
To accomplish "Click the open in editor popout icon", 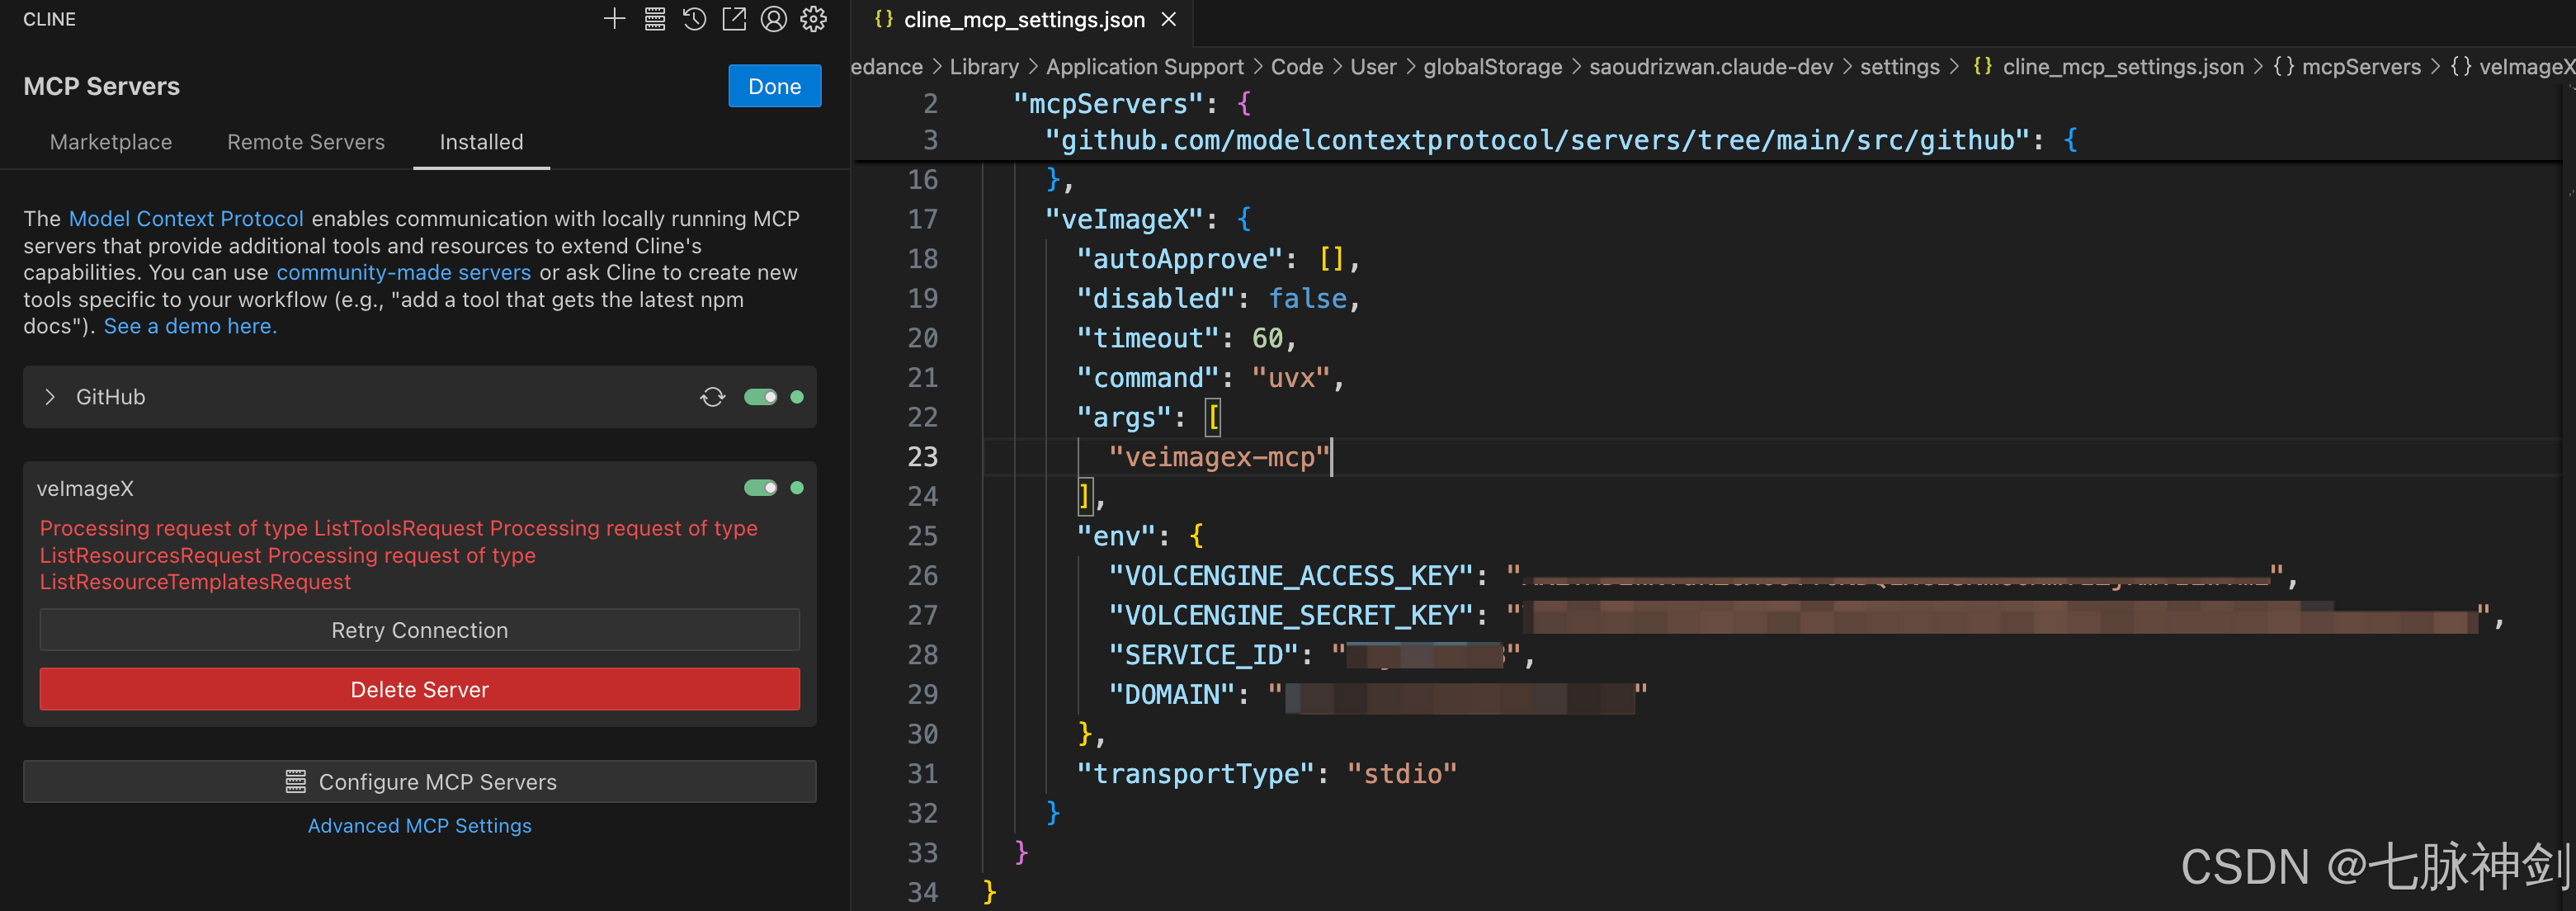I will click(x=734, y=19).
